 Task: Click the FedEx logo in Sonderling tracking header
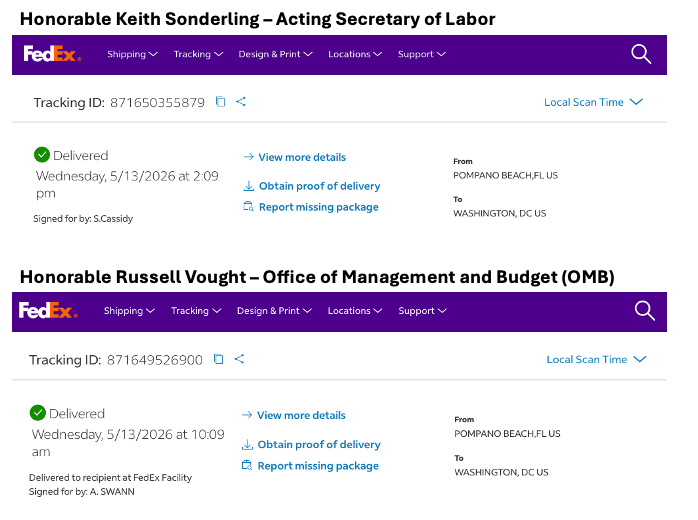(x=52, y=54)
